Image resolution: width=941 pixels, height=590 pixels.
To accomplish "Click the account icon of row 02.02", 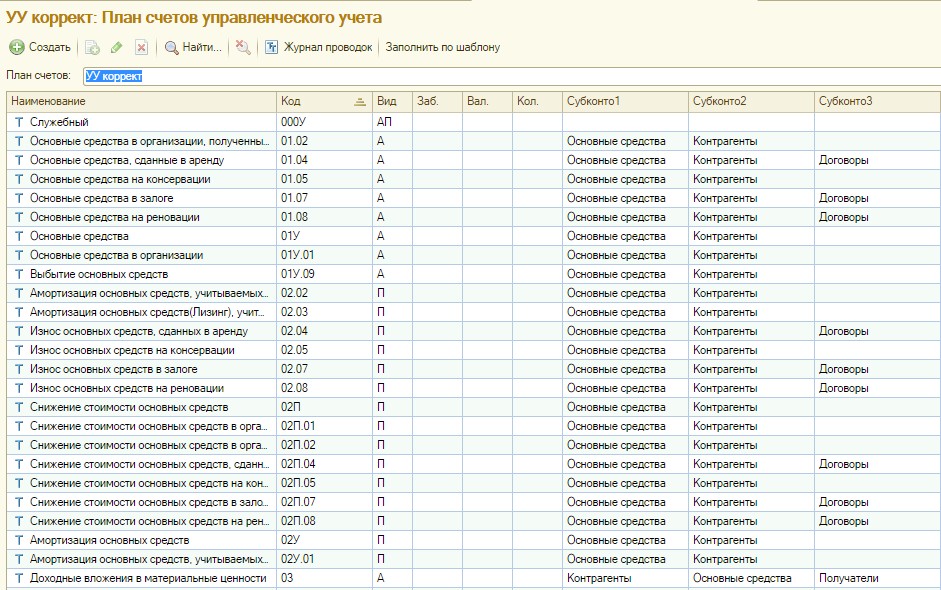I will click(x=19, y=293).
